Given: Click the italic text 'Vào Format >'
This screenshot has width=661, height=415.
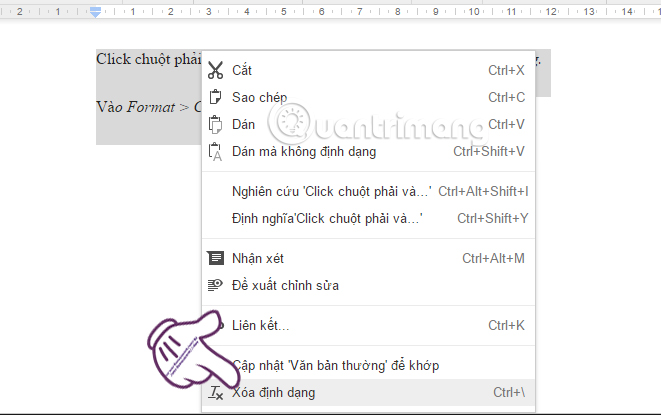Looking at the screenshot, I should pyautogui.click(x=142, y=107).
